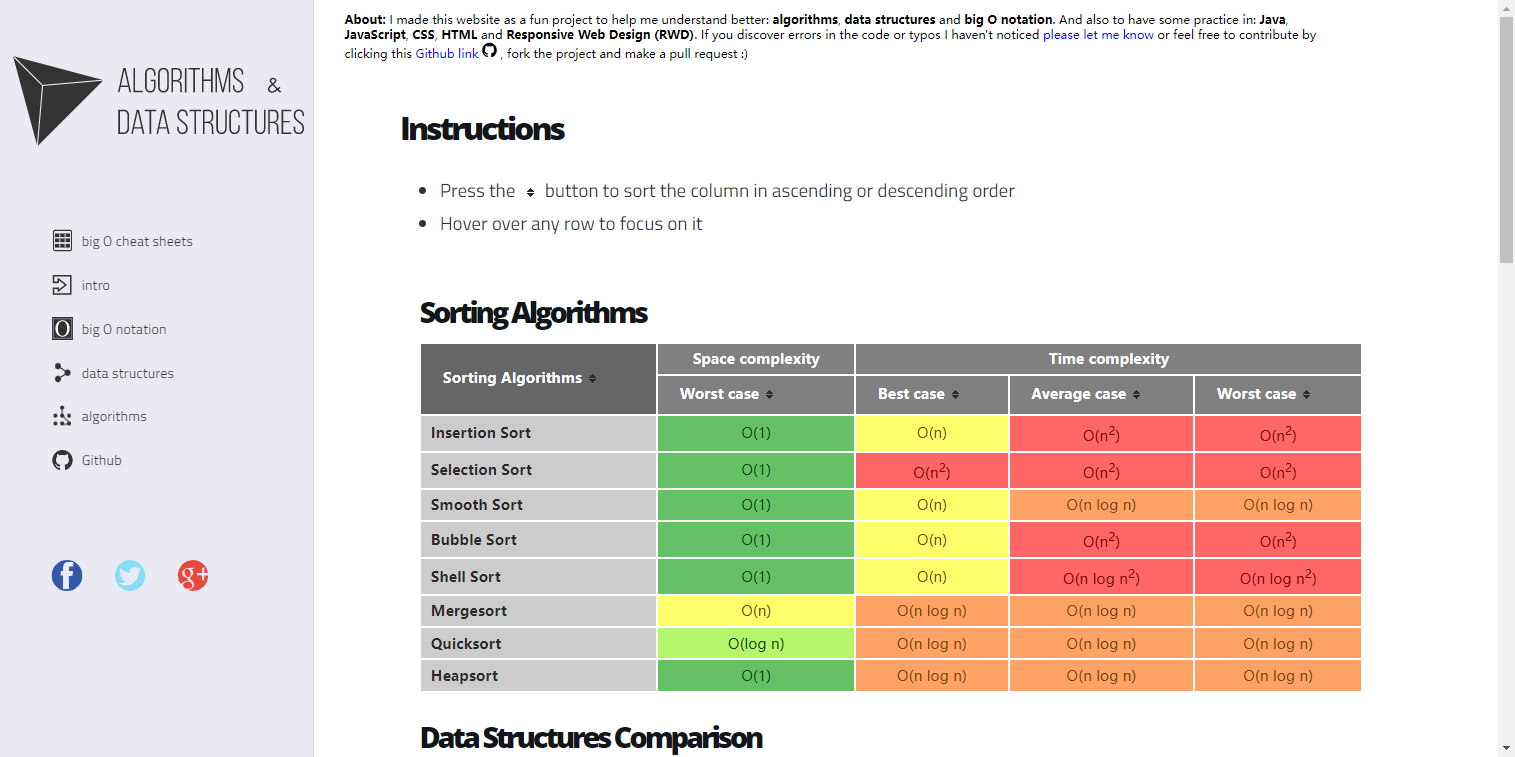Click the page vertical scrollbar thumb
Image resolution: width=1515 pixels, height=757 pixels.
point(1506,140)
